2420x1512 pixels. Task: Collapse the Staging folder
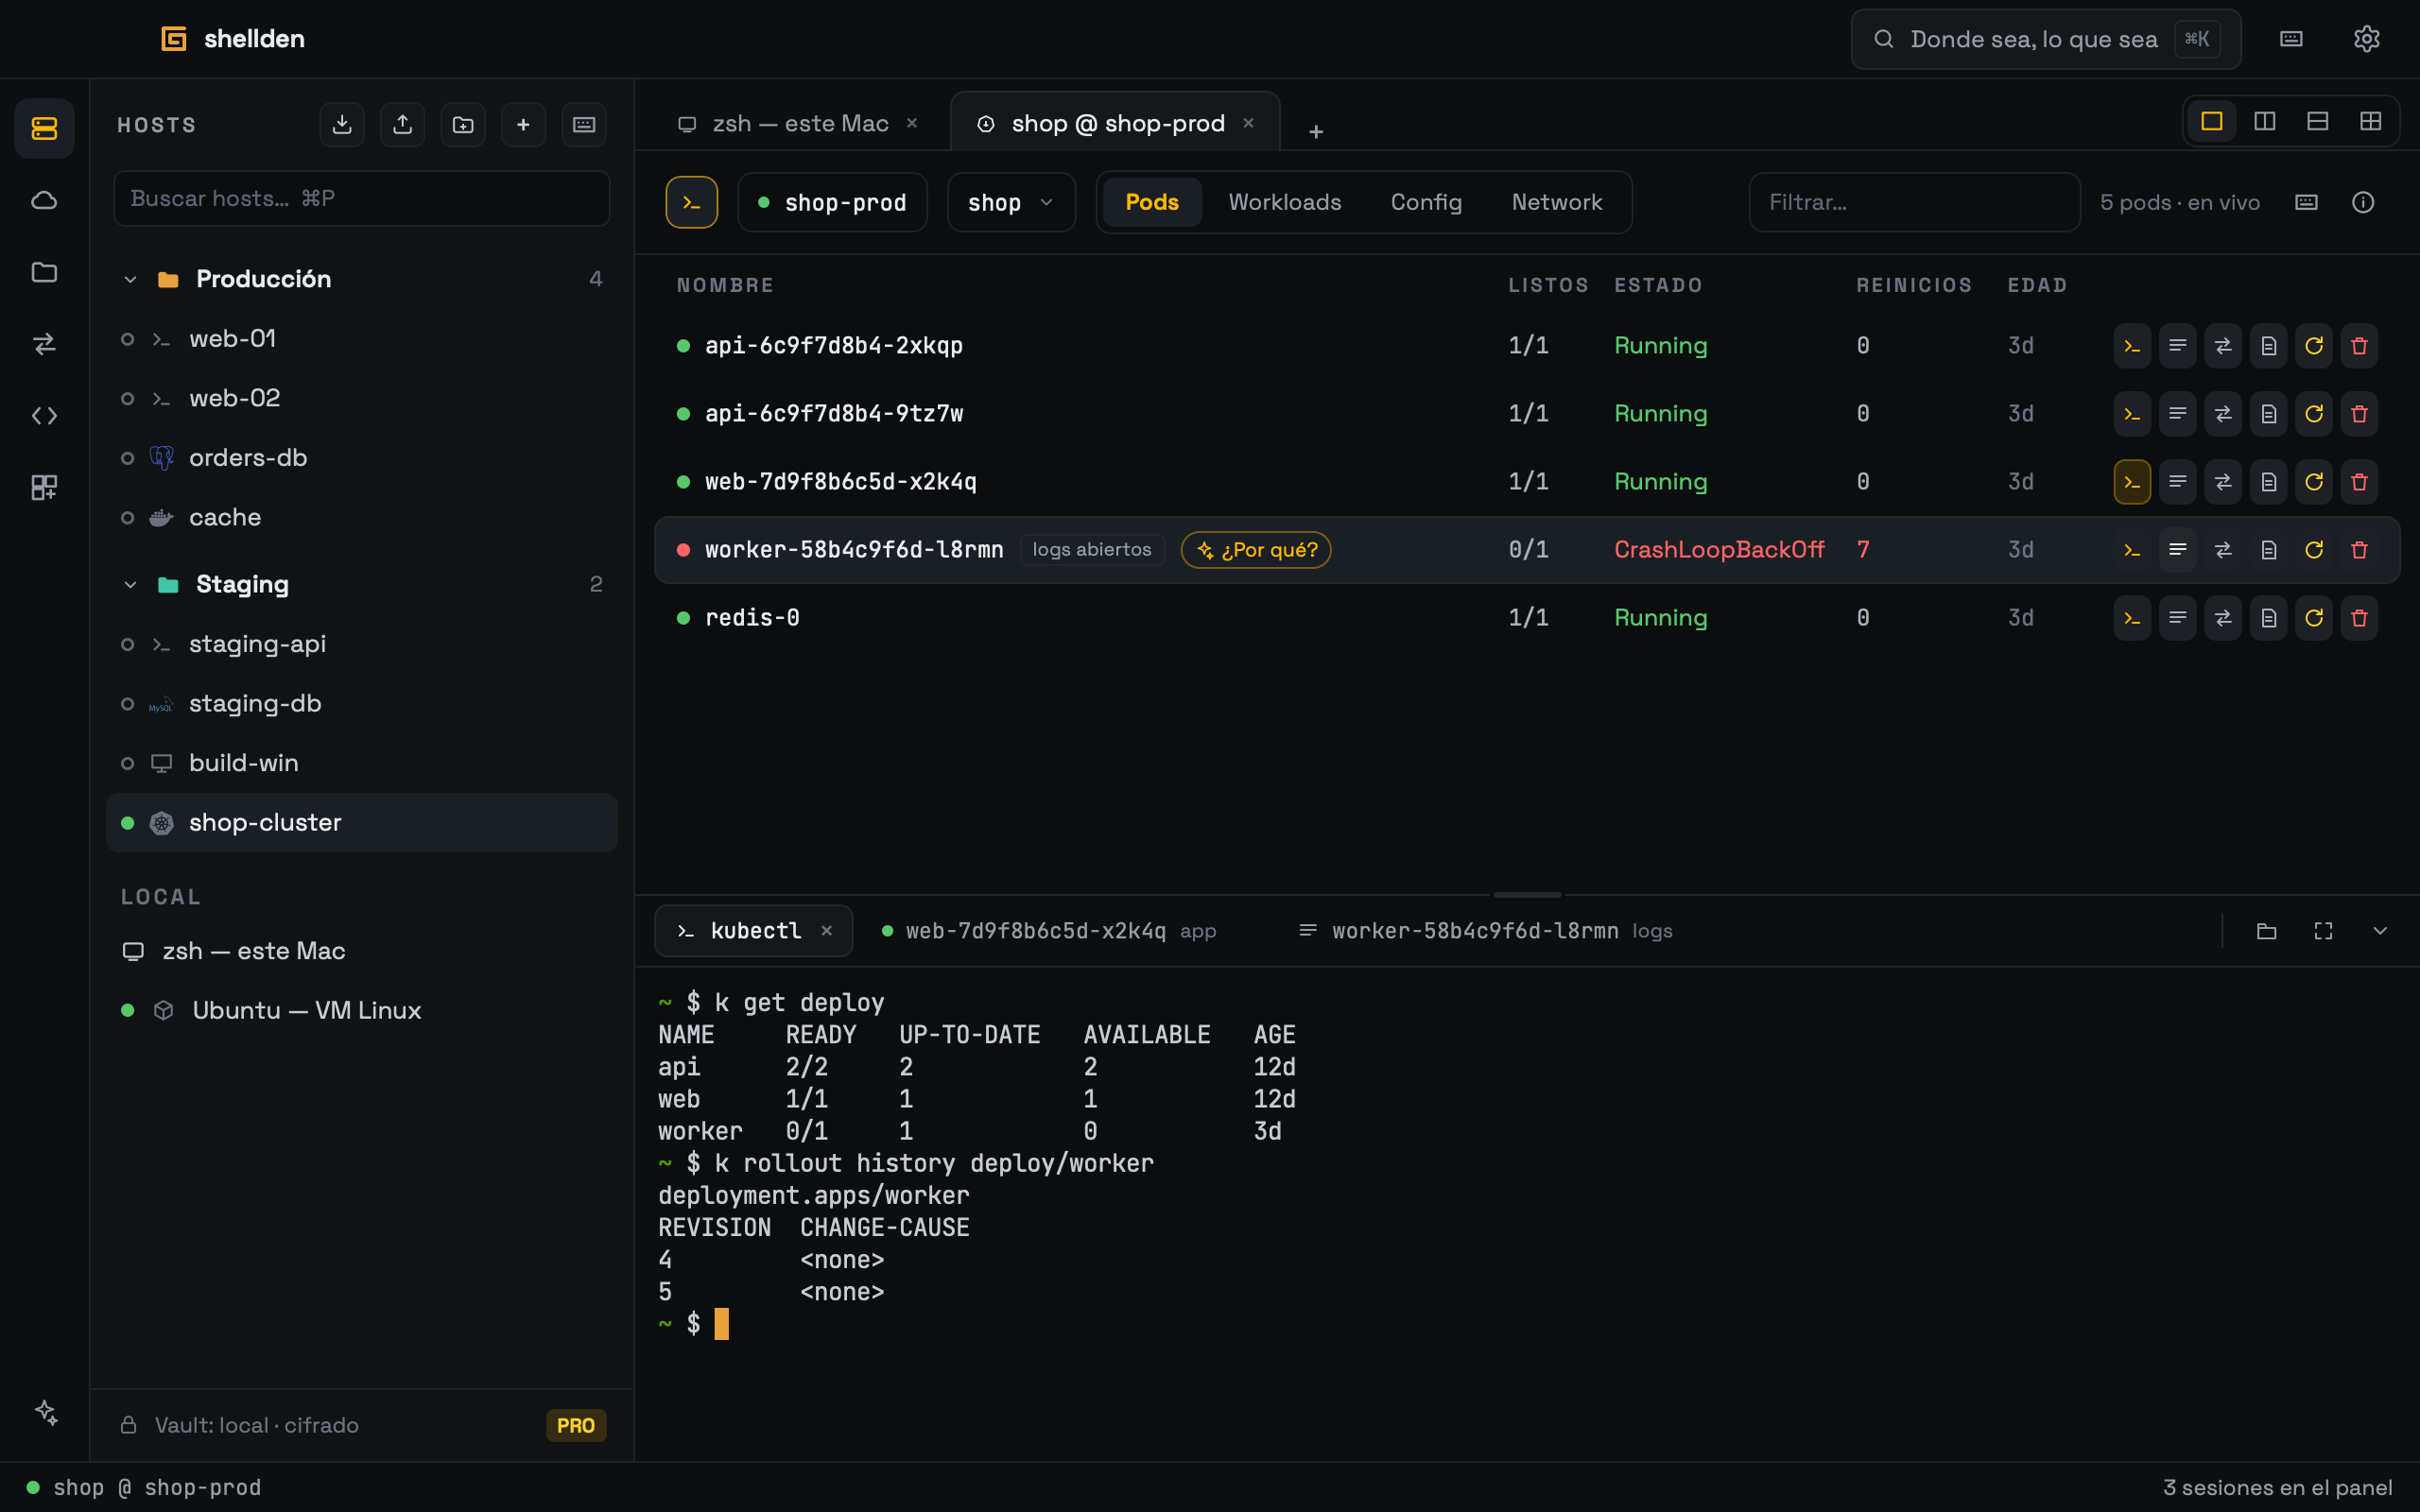[x=130, y=585]
